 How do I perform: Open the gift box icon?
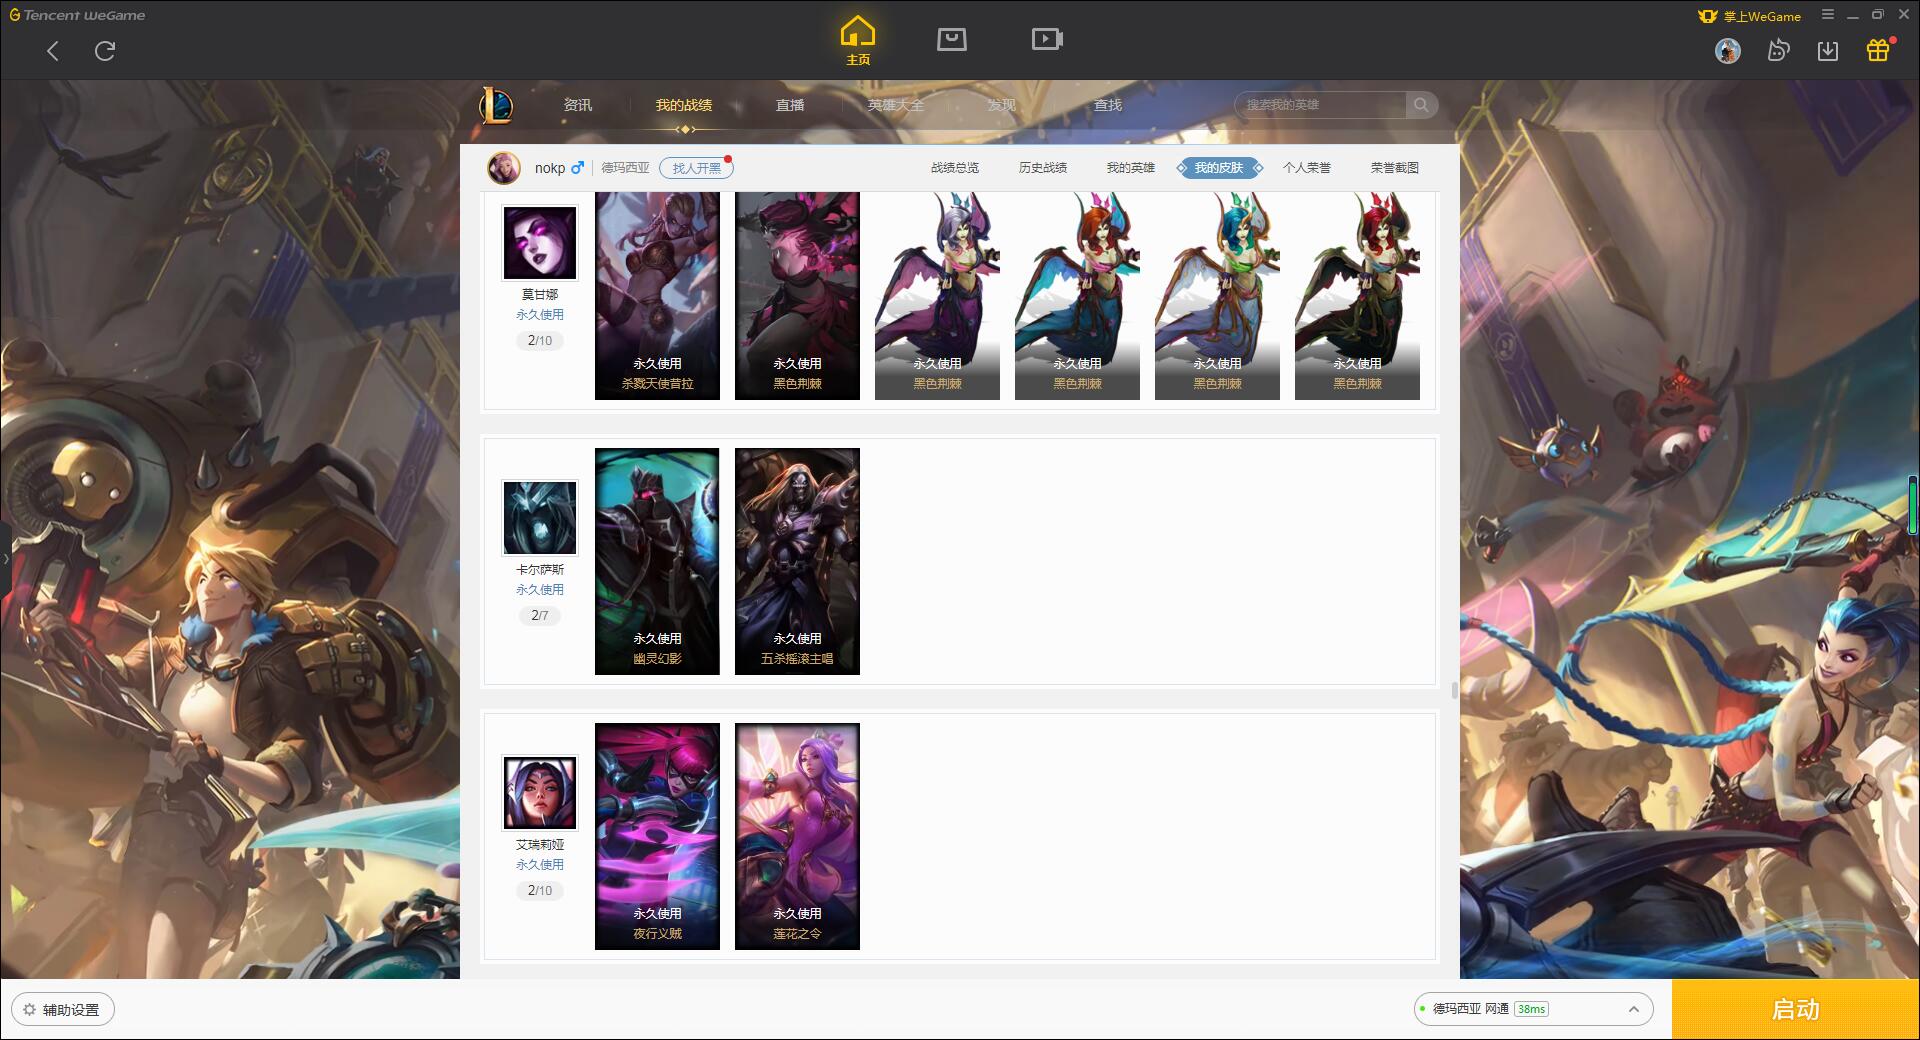1878,51
